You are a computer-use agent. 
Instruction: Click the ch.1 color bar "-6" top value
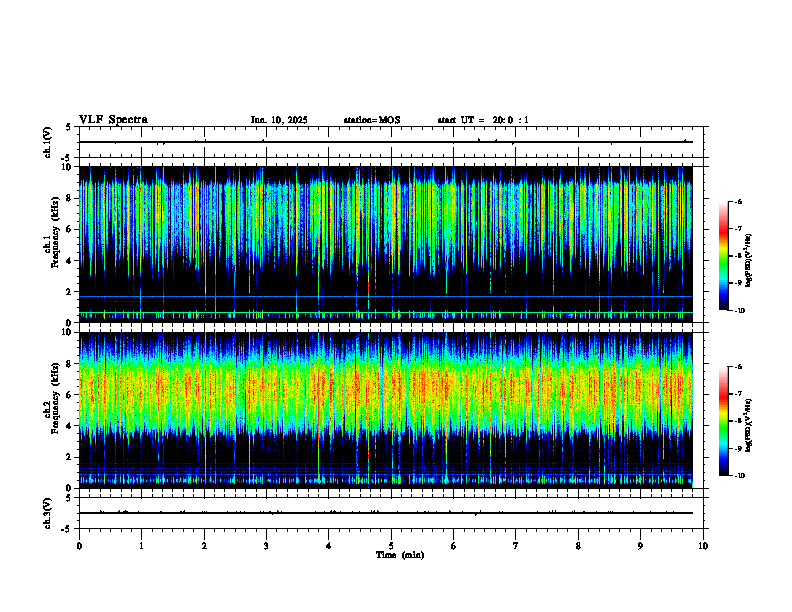(x=738, y=201)
